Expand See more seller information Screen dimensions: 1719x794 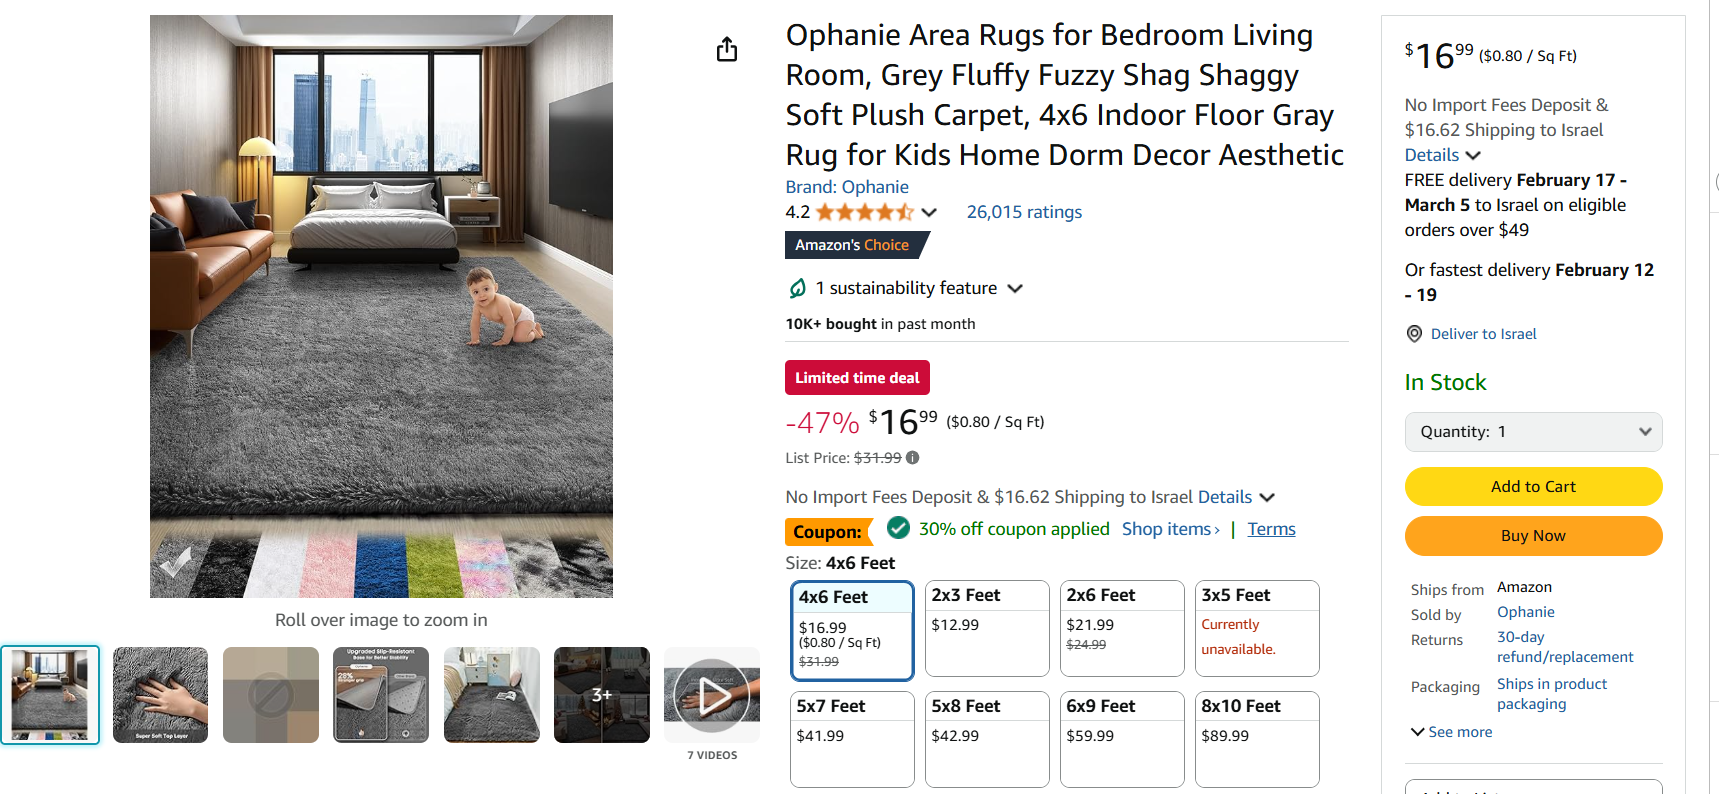[1451, 732]
